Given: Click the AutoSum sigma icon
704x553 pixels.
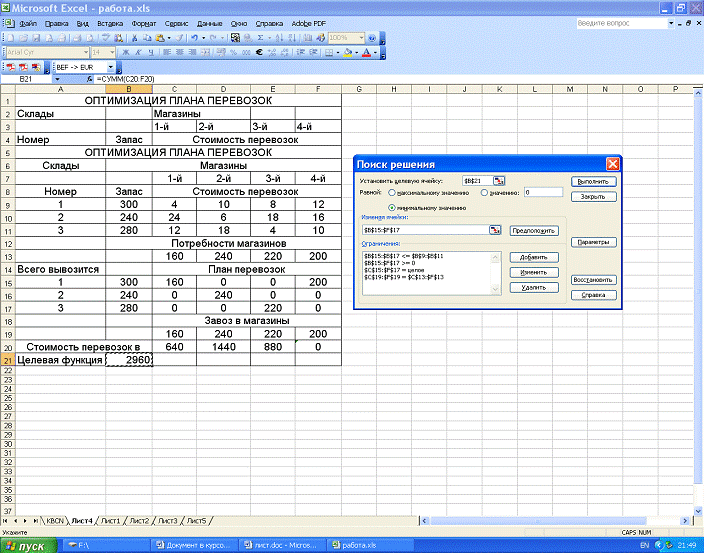Looking at the screenshot, I should (x=260, y=37).
